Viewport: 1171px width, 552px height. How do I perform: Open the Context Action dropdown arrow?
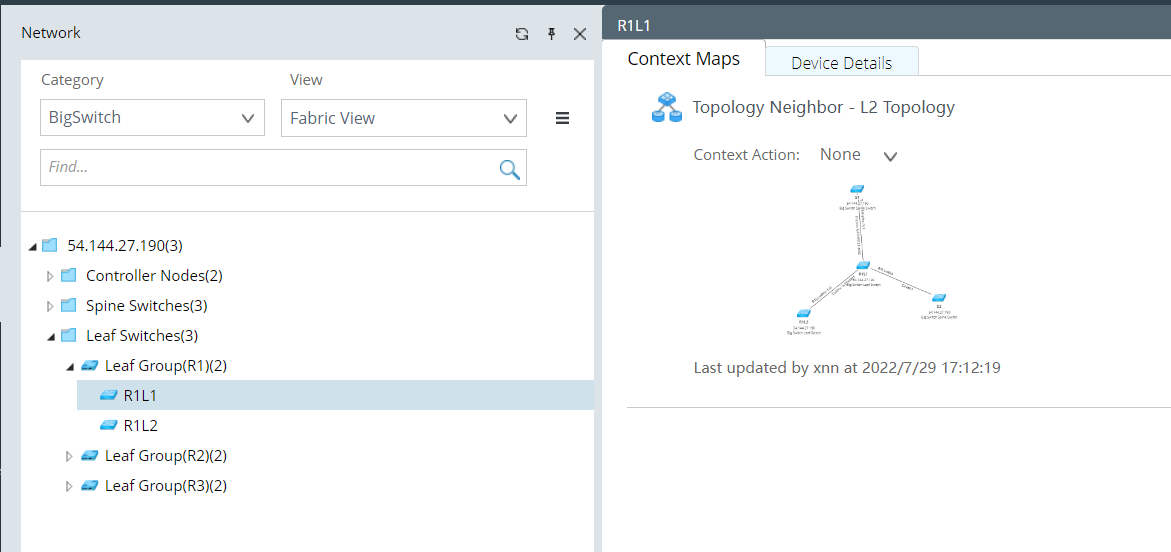click(x=890, y=156)
